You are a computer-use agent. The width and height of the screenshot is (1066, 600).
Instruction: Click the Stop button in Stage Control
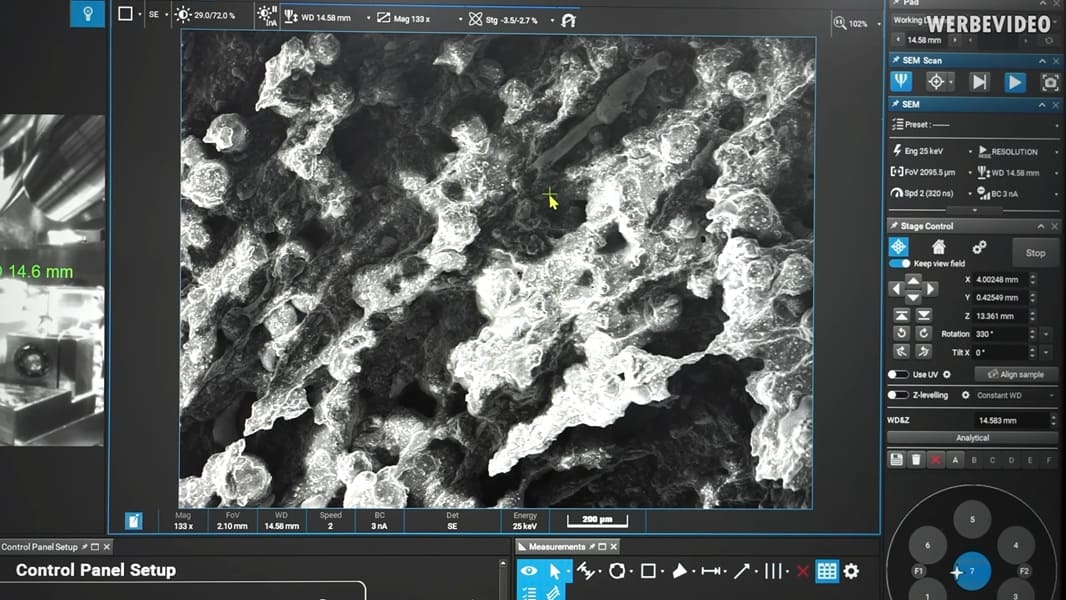(1035, 253)
